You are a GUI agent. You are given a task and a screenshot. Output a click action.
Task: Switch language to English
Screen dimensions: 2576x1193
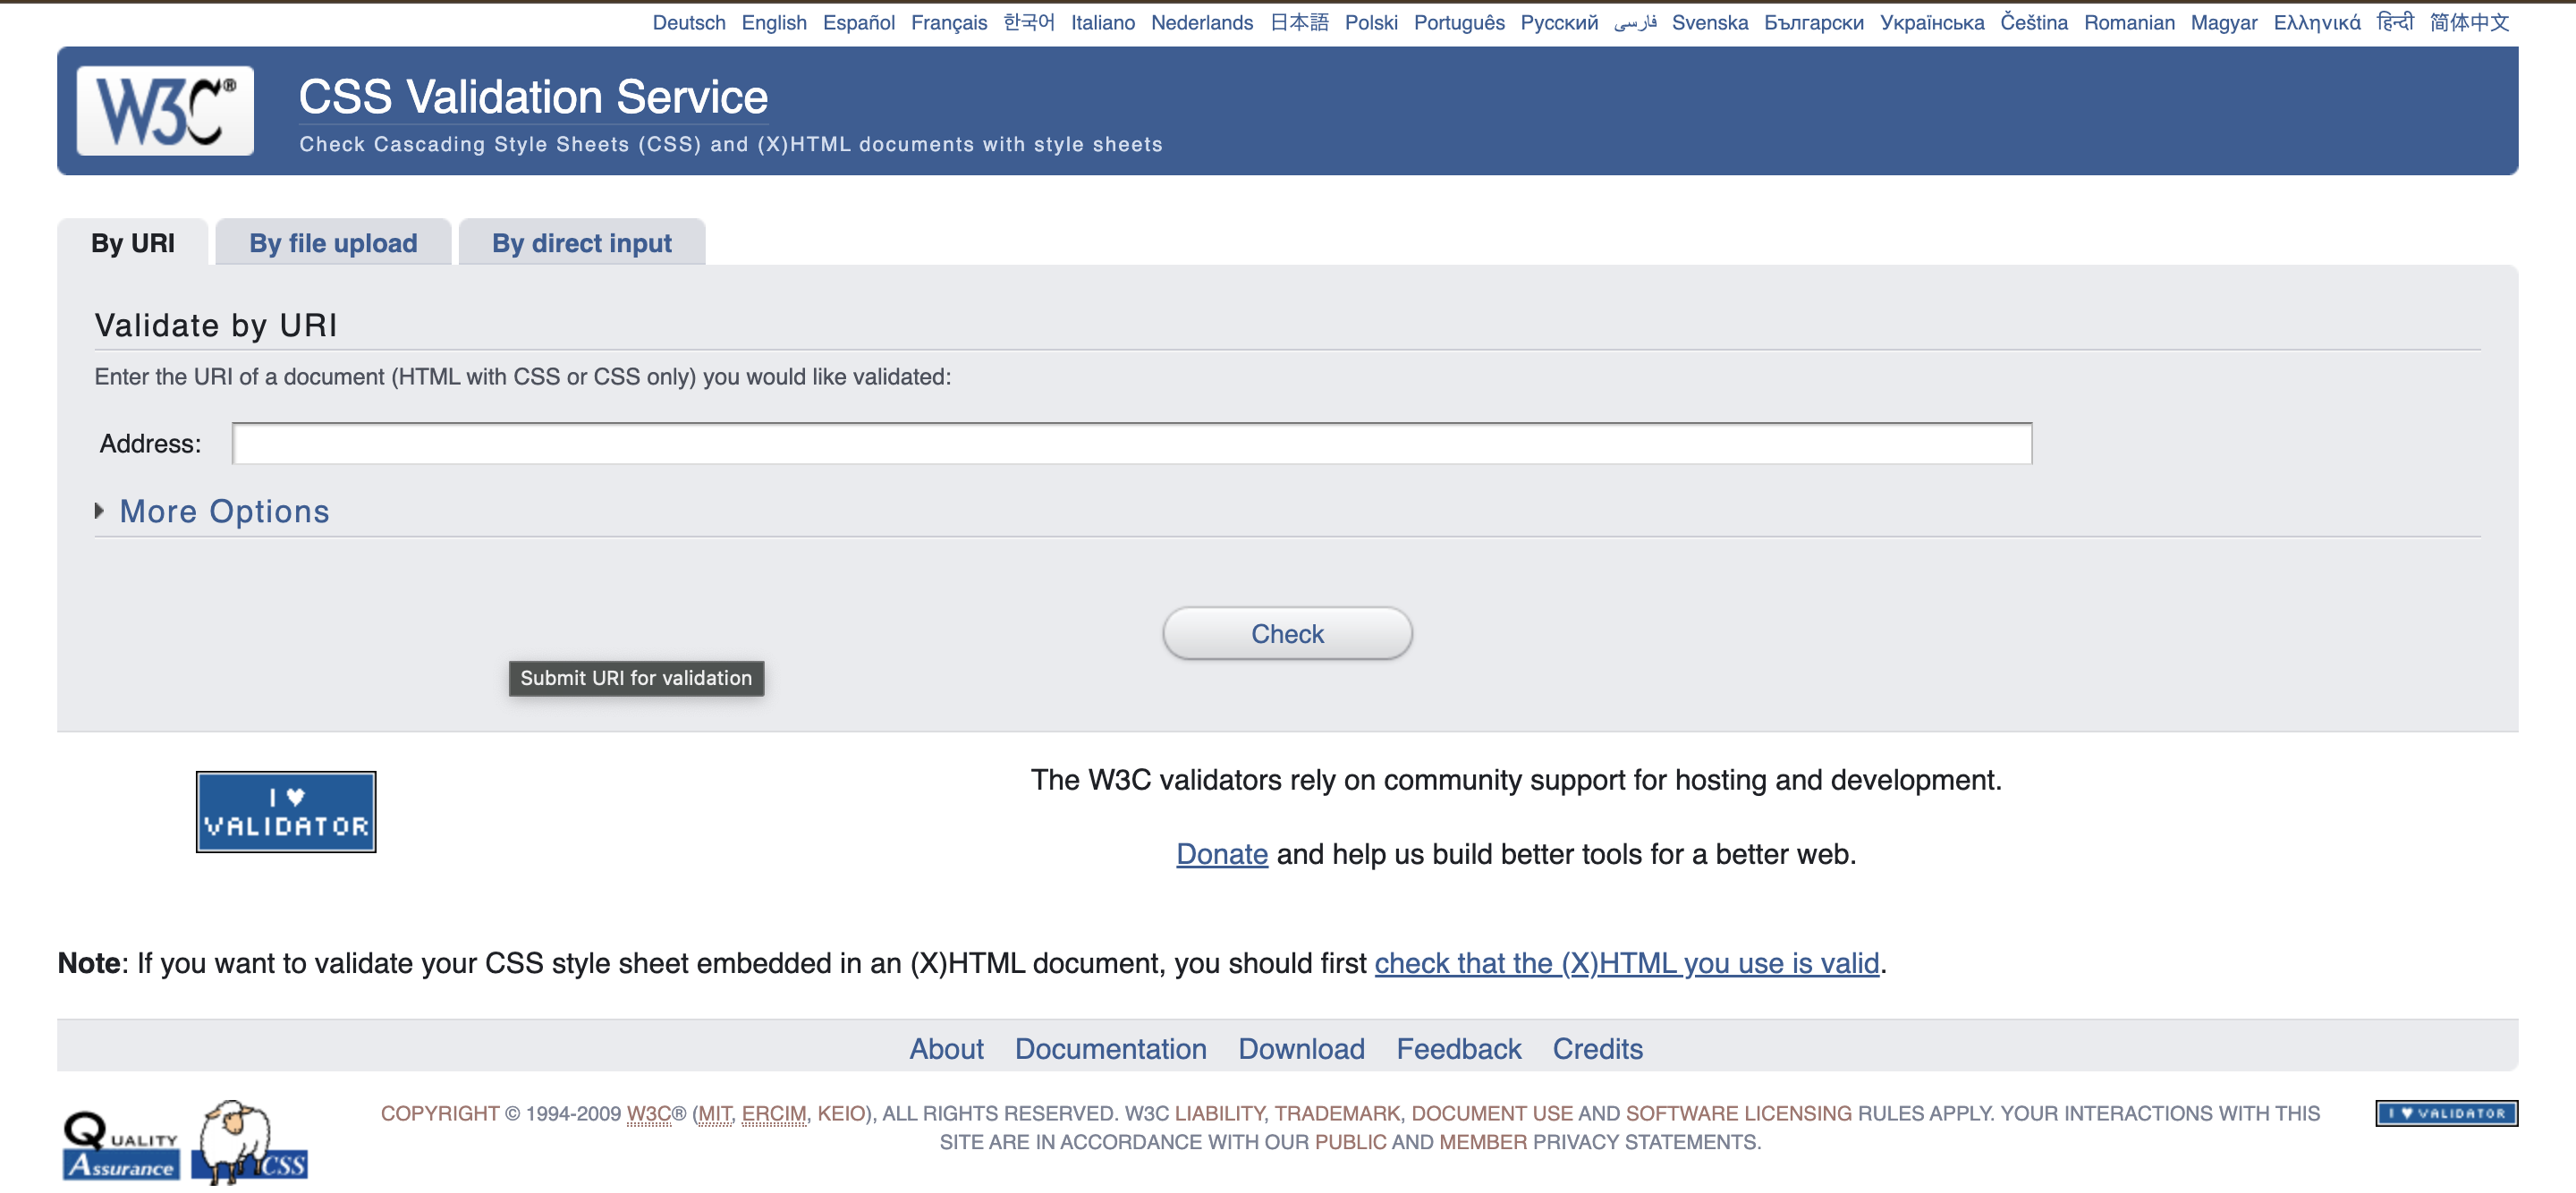pyautogui.click(x=774, y=22)
